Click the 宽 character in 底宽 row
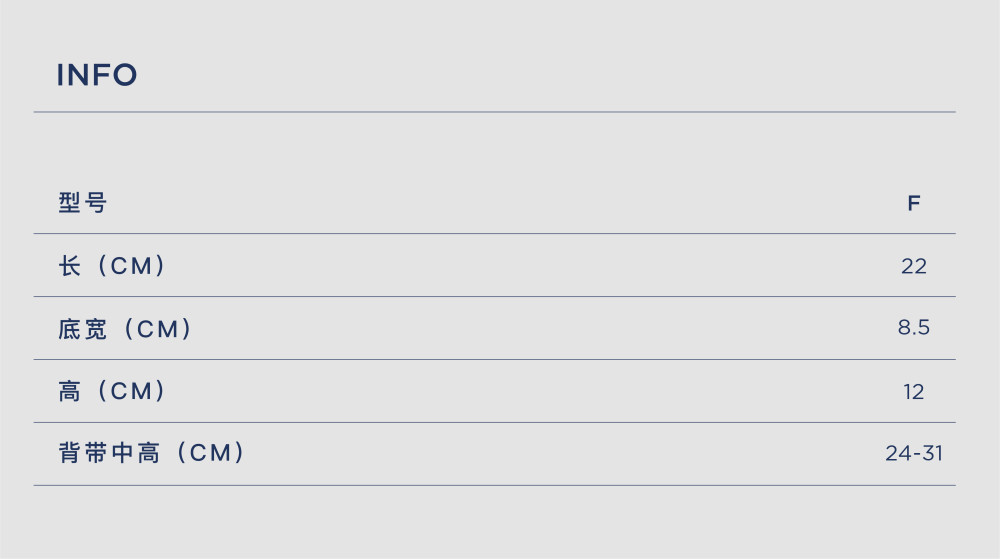Screen dimensions: 1000x559 coord(96,329)
